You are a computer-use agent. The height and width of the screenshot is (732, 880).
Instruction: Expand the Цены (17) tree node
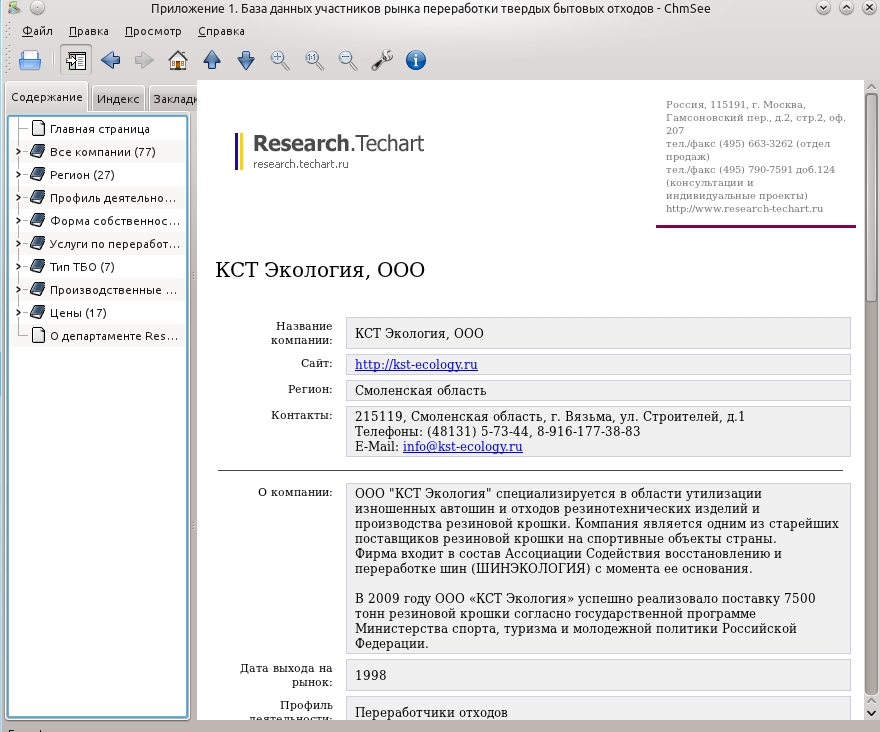tap(19, 313)
